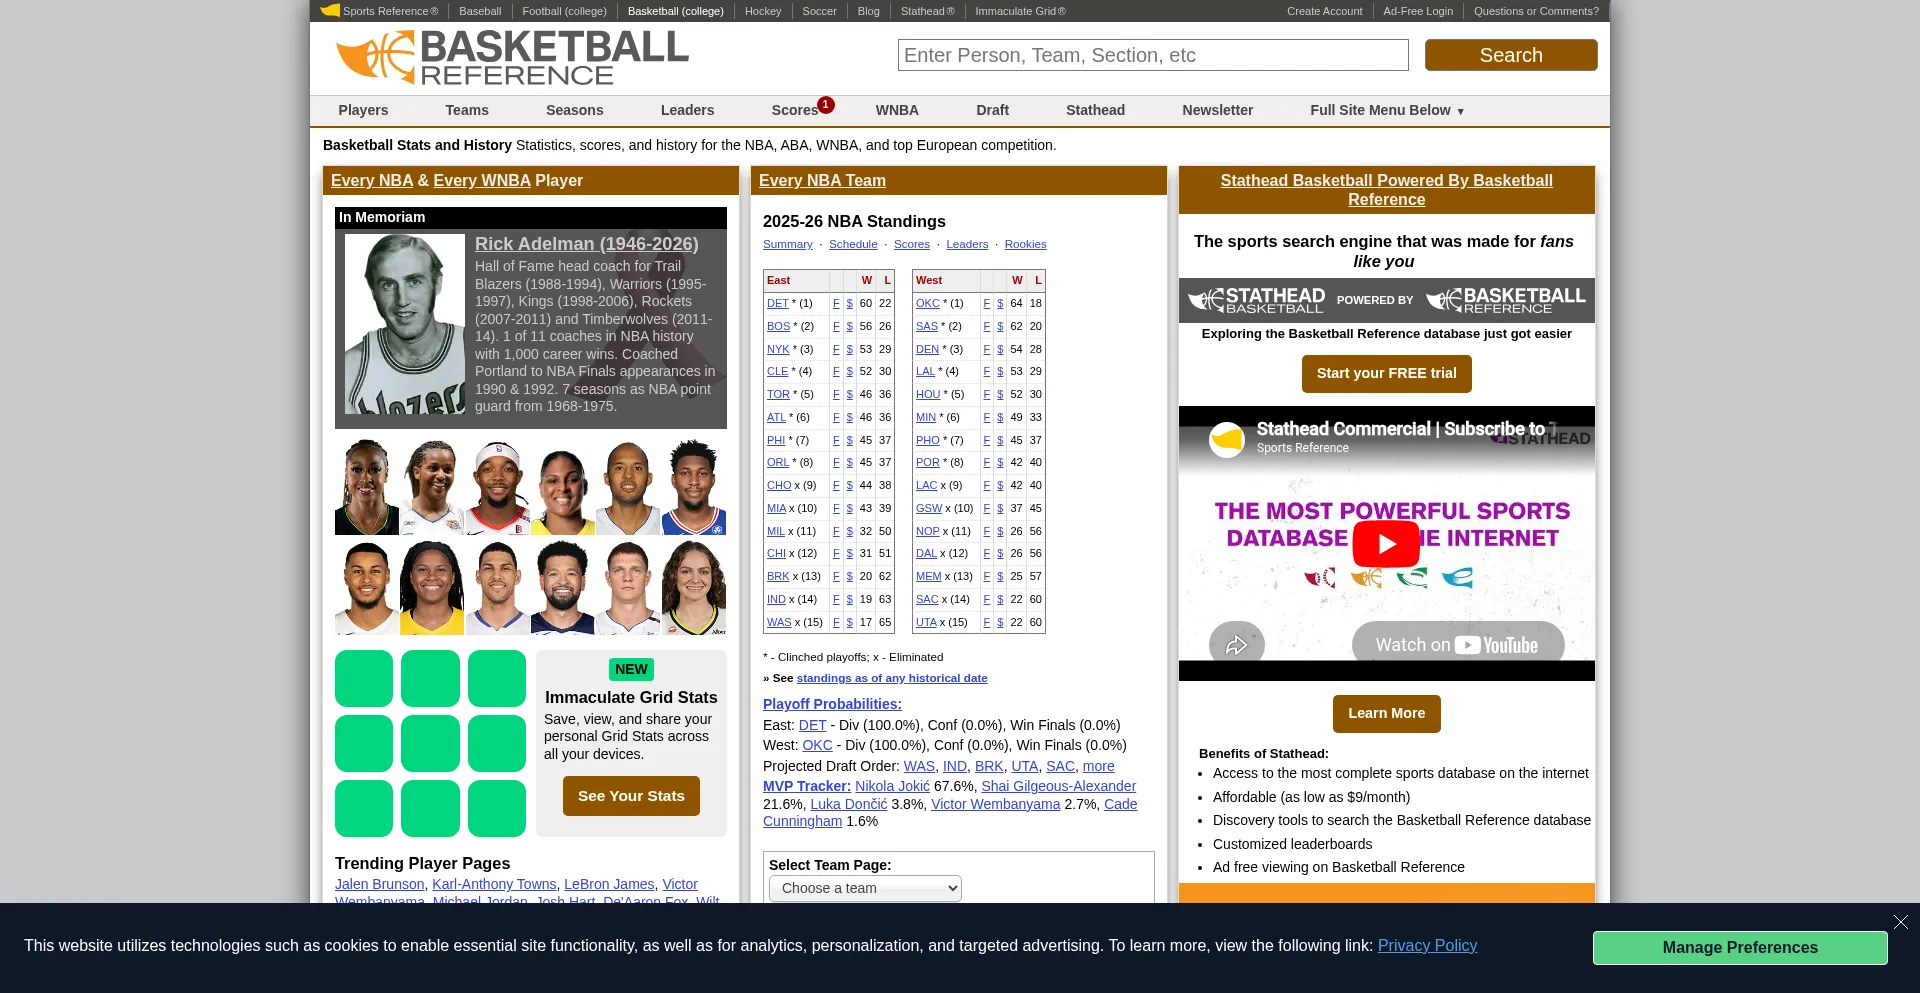Click the Ad-Free Login link
This screenshot has height=993, width=1920.
click(1418, 11)
